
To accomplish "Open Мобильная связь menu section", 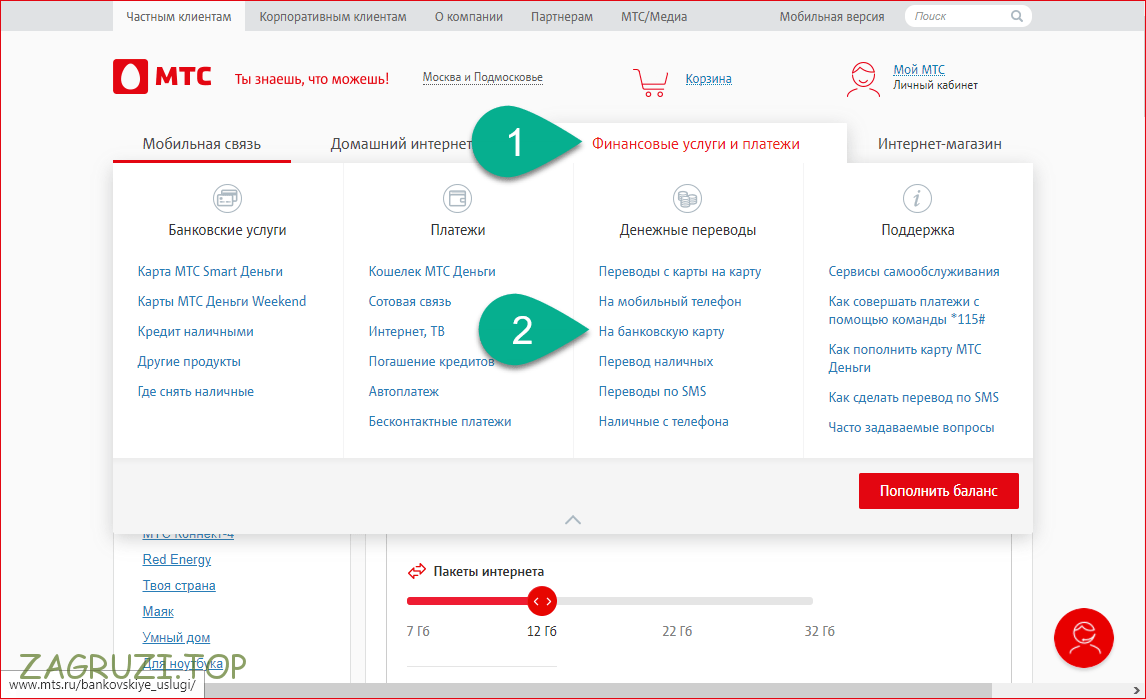I will coord(202,144).
